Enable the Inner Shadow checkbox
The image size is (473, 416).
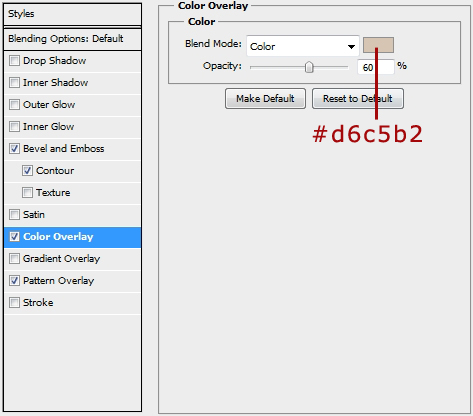14,83
